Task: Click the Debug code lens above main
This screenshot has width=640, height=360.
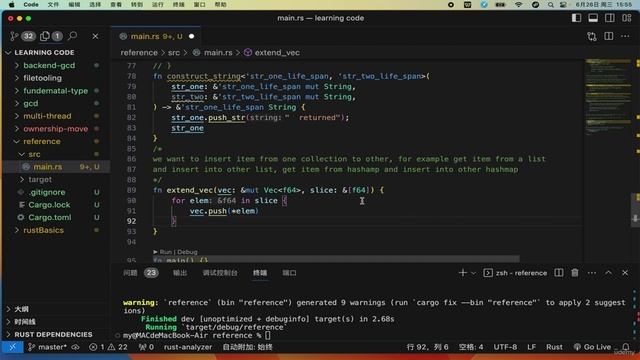Action: (x=187, y=252)
